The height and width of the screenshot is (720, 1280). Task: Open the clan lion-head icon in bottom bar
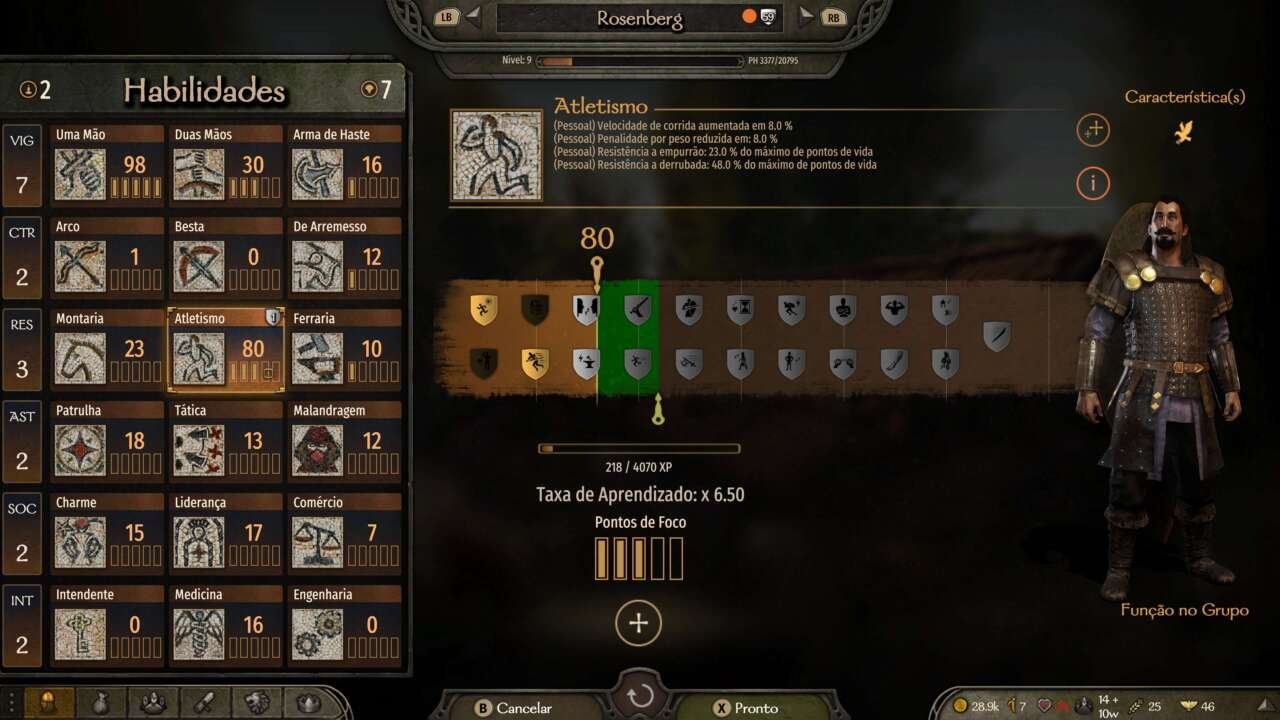coord(256,703)
